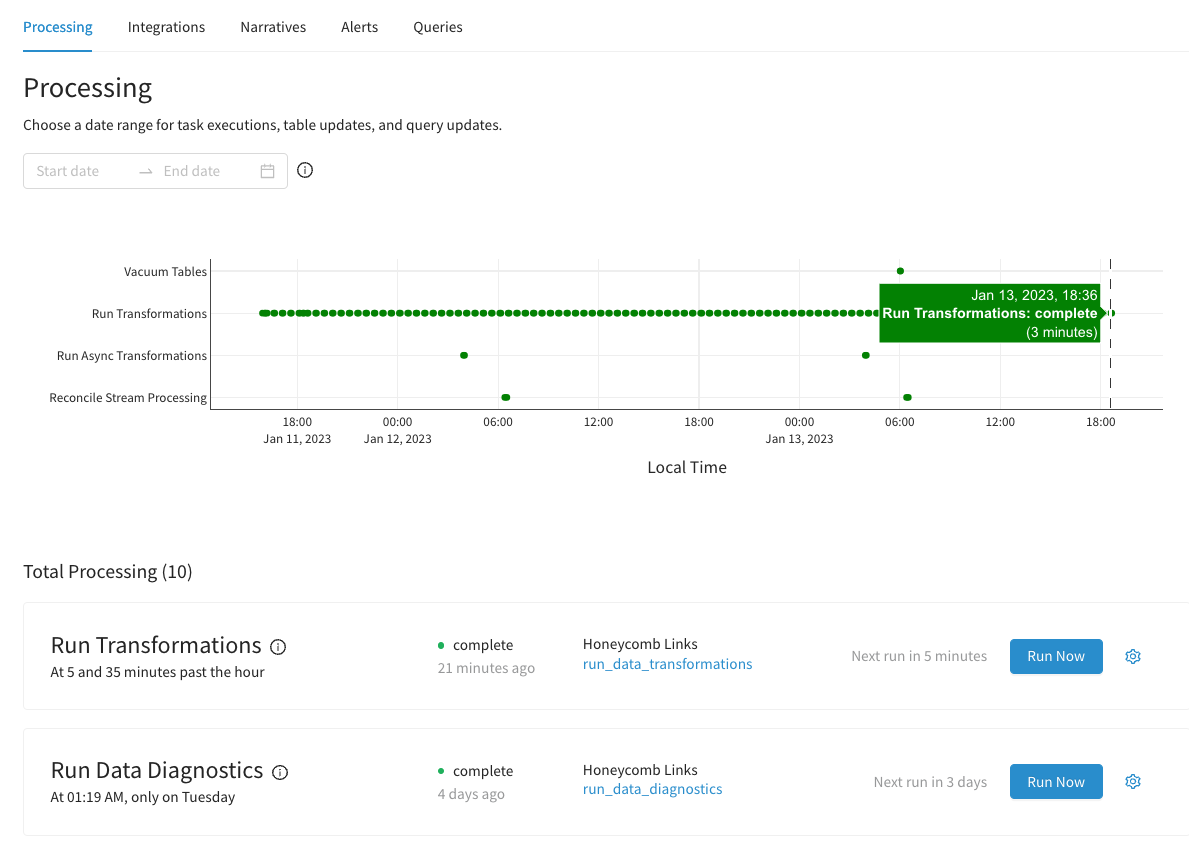The height and width of the screenshot is (850, 1189).
Task: Click info icon next to Run Transformations
Action: (279, 647)
